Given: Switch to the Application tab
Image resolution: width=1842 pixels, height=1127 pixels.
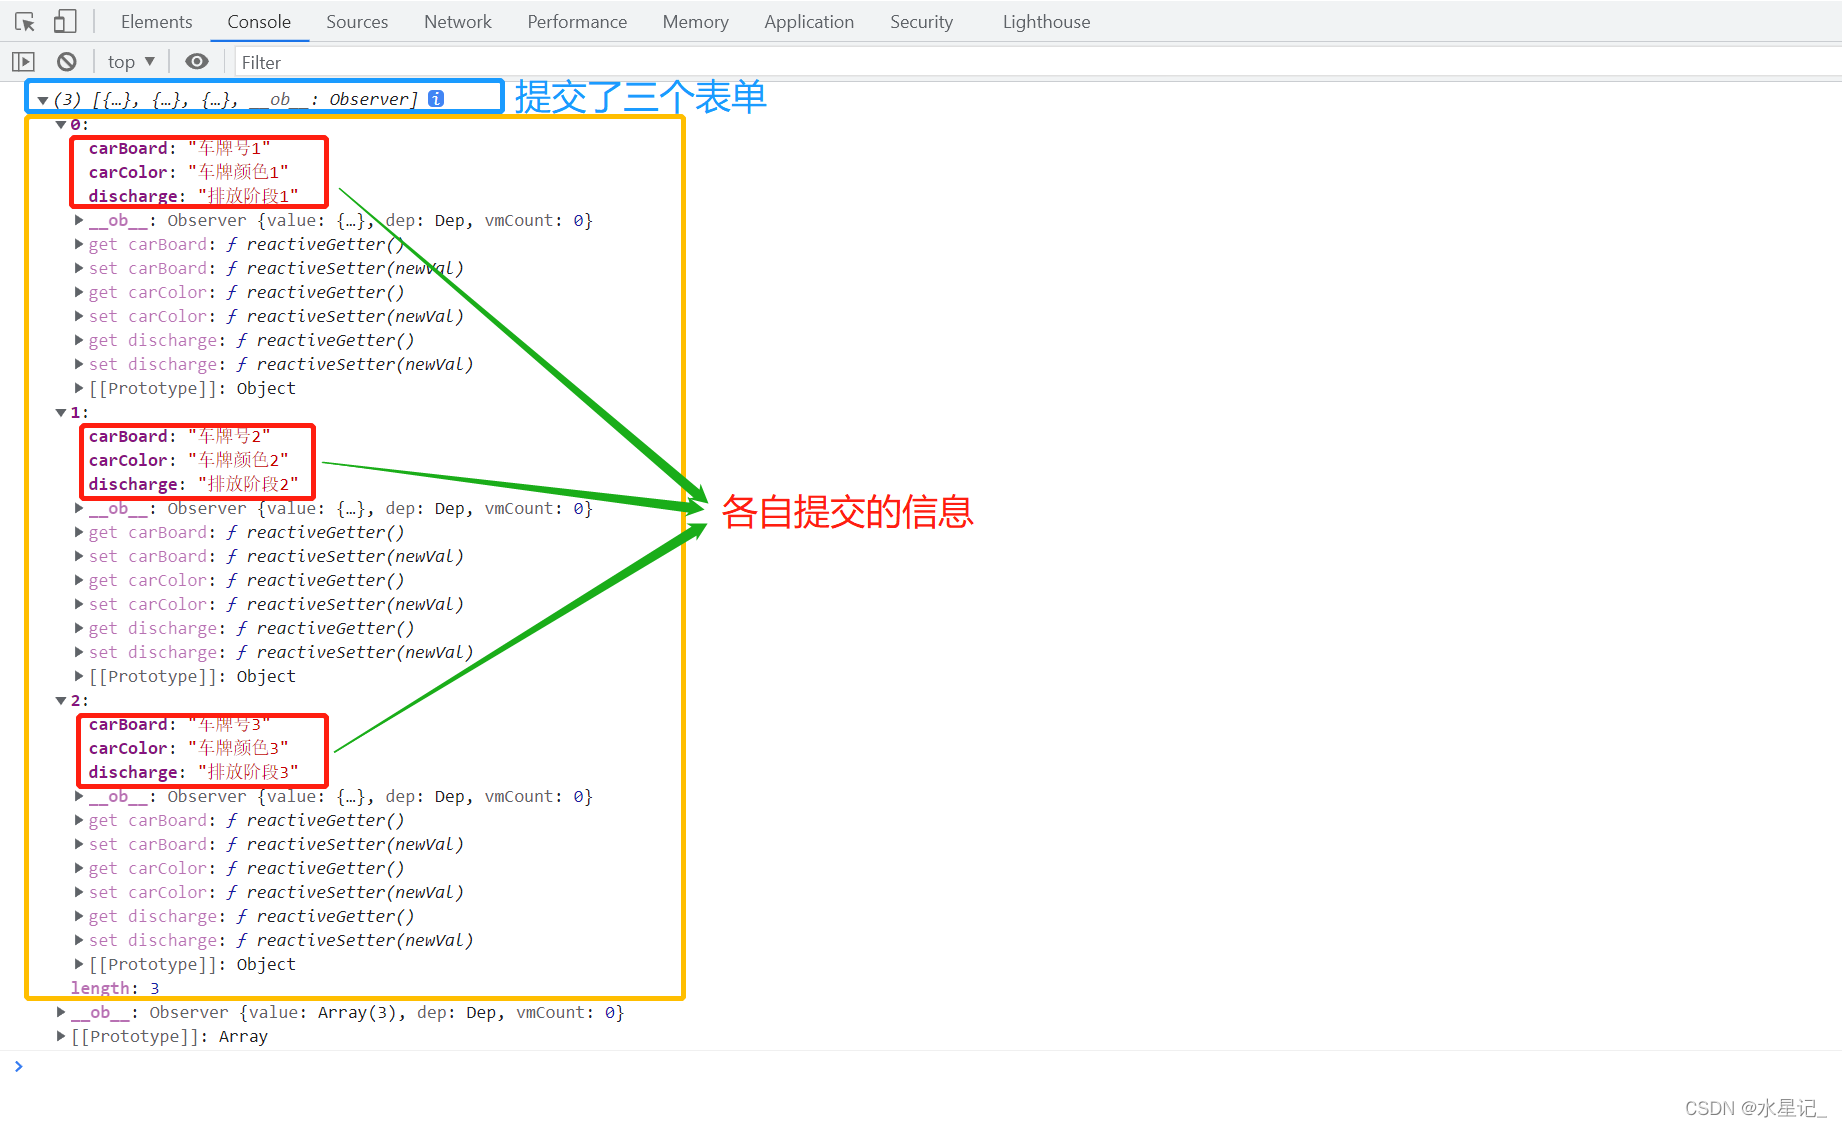Looking at the screenshot, I should (808, 21).
